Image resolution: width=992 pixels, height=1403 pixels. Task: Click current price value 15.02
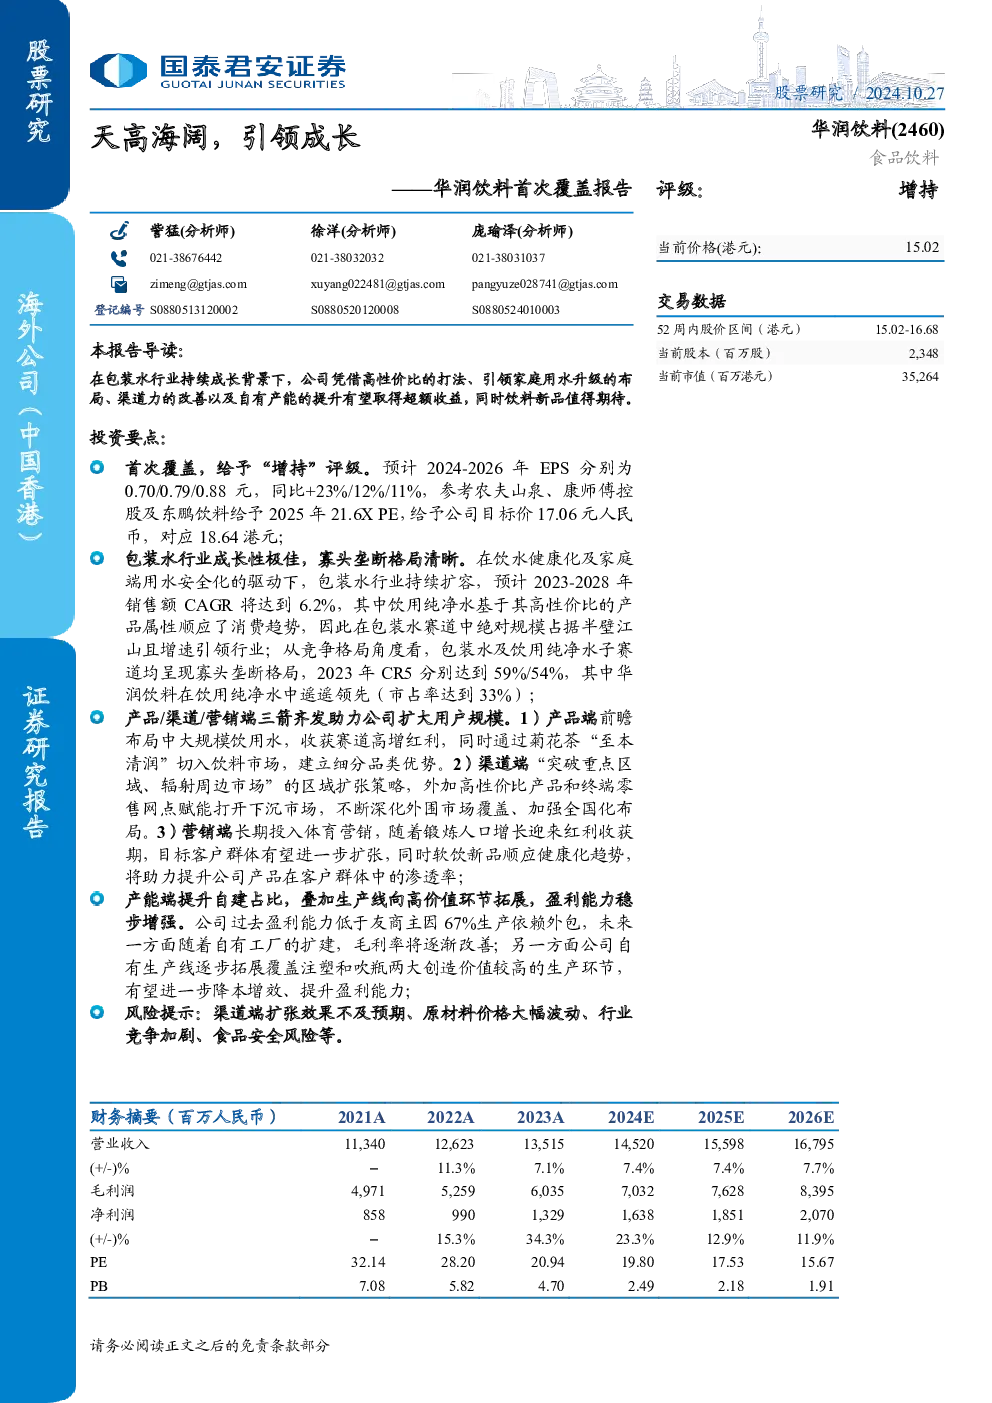(922, 247)
